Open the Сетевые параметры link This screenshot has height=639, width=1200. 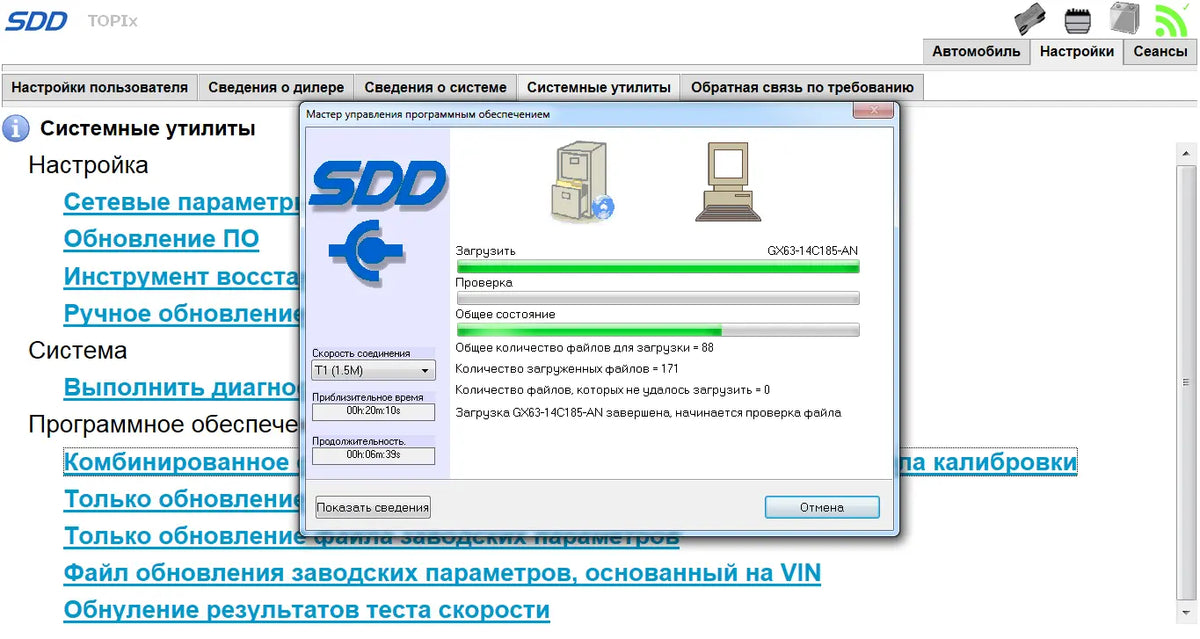pyautogui.click(x=182, y=203)
